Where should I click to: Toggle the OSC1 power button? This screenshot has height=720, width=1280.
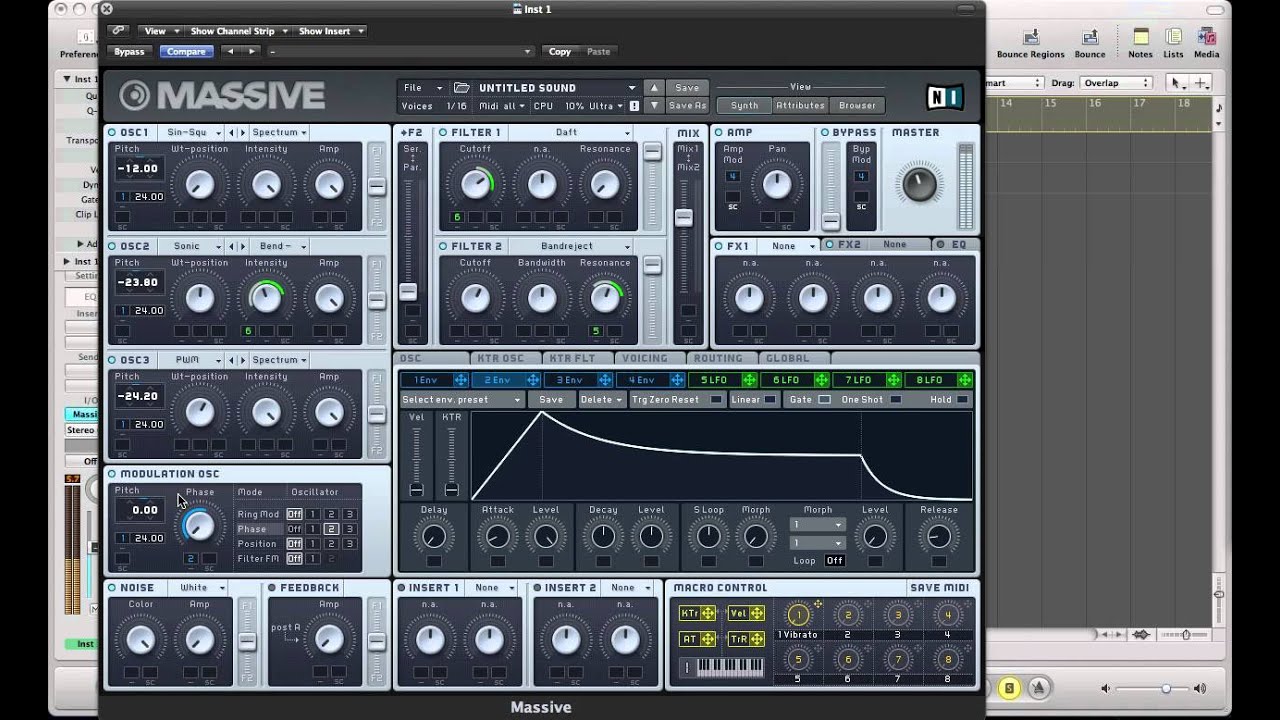pyautogui.click(x=112, y=133)
